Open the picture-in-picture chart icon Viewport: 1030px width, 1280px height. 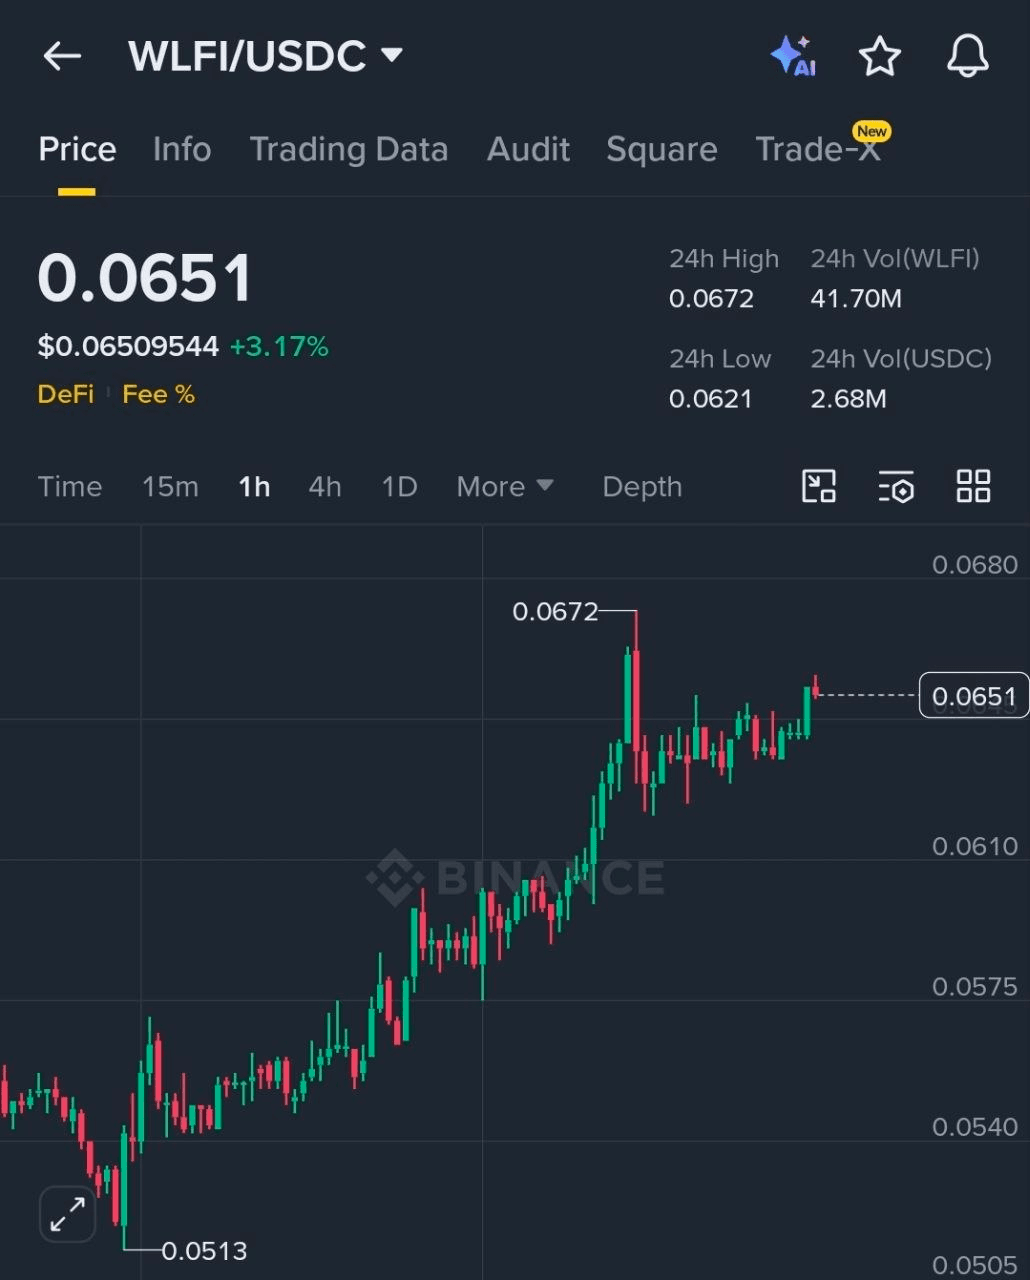tap(819, 487)
